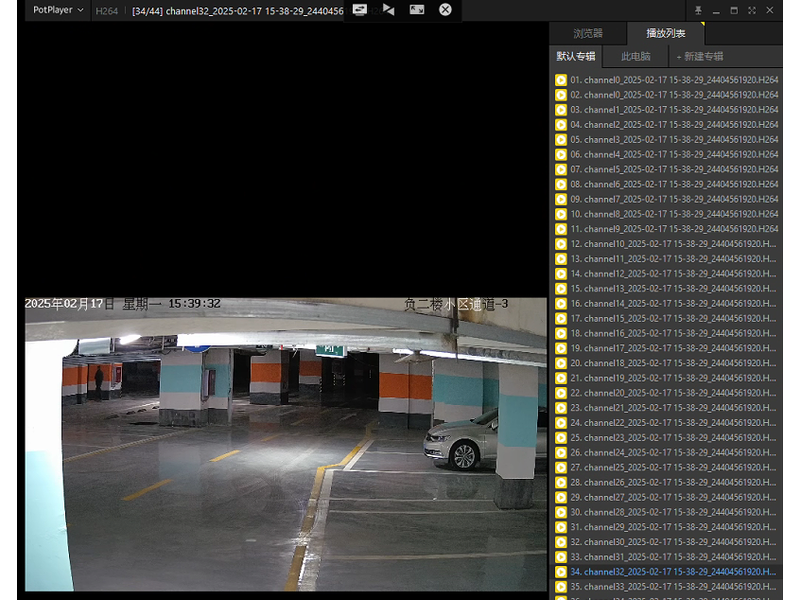Viewport: 800px width, 600px height.
Task: Open the PotPlayer main menu dropdown
Action: click(x=58, y=10)
